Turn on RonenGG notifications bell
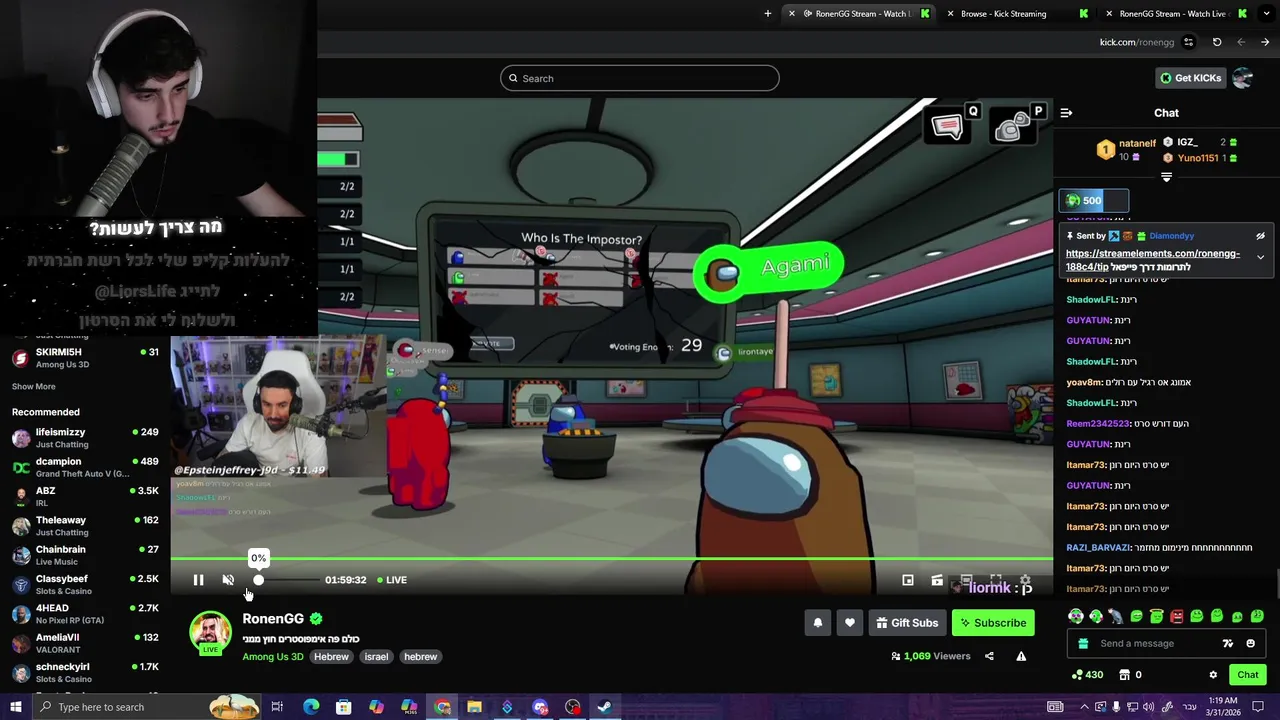 817,623
